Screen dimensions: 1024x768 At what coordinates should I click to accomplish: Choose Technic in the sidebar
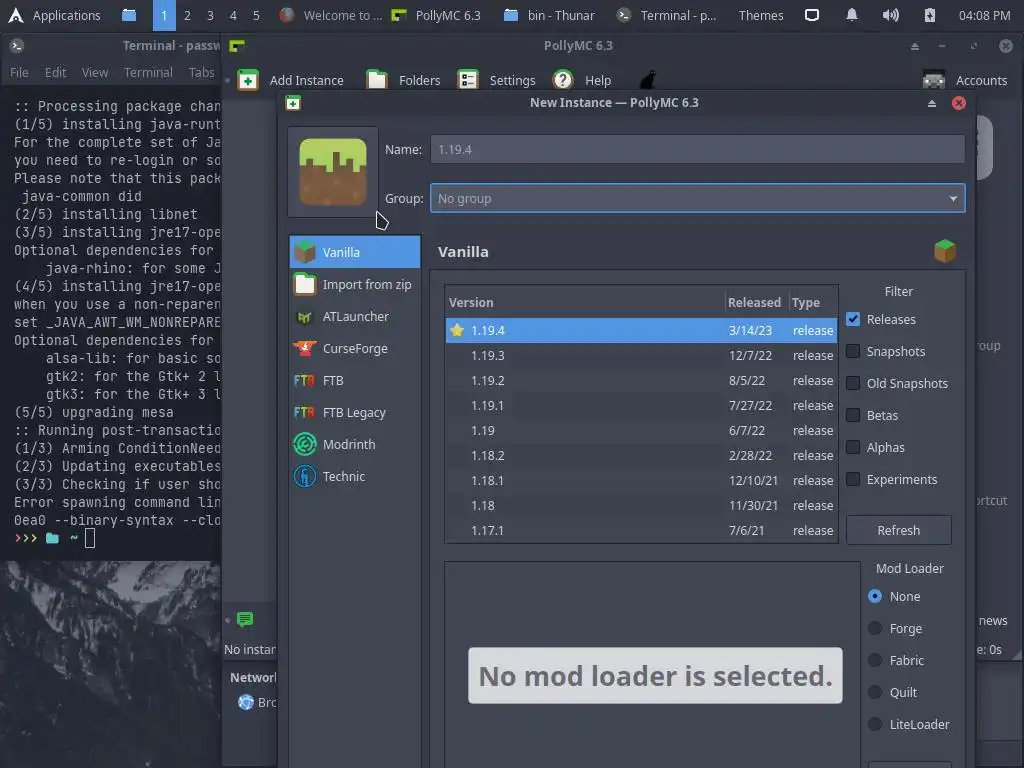coord(355,476)
